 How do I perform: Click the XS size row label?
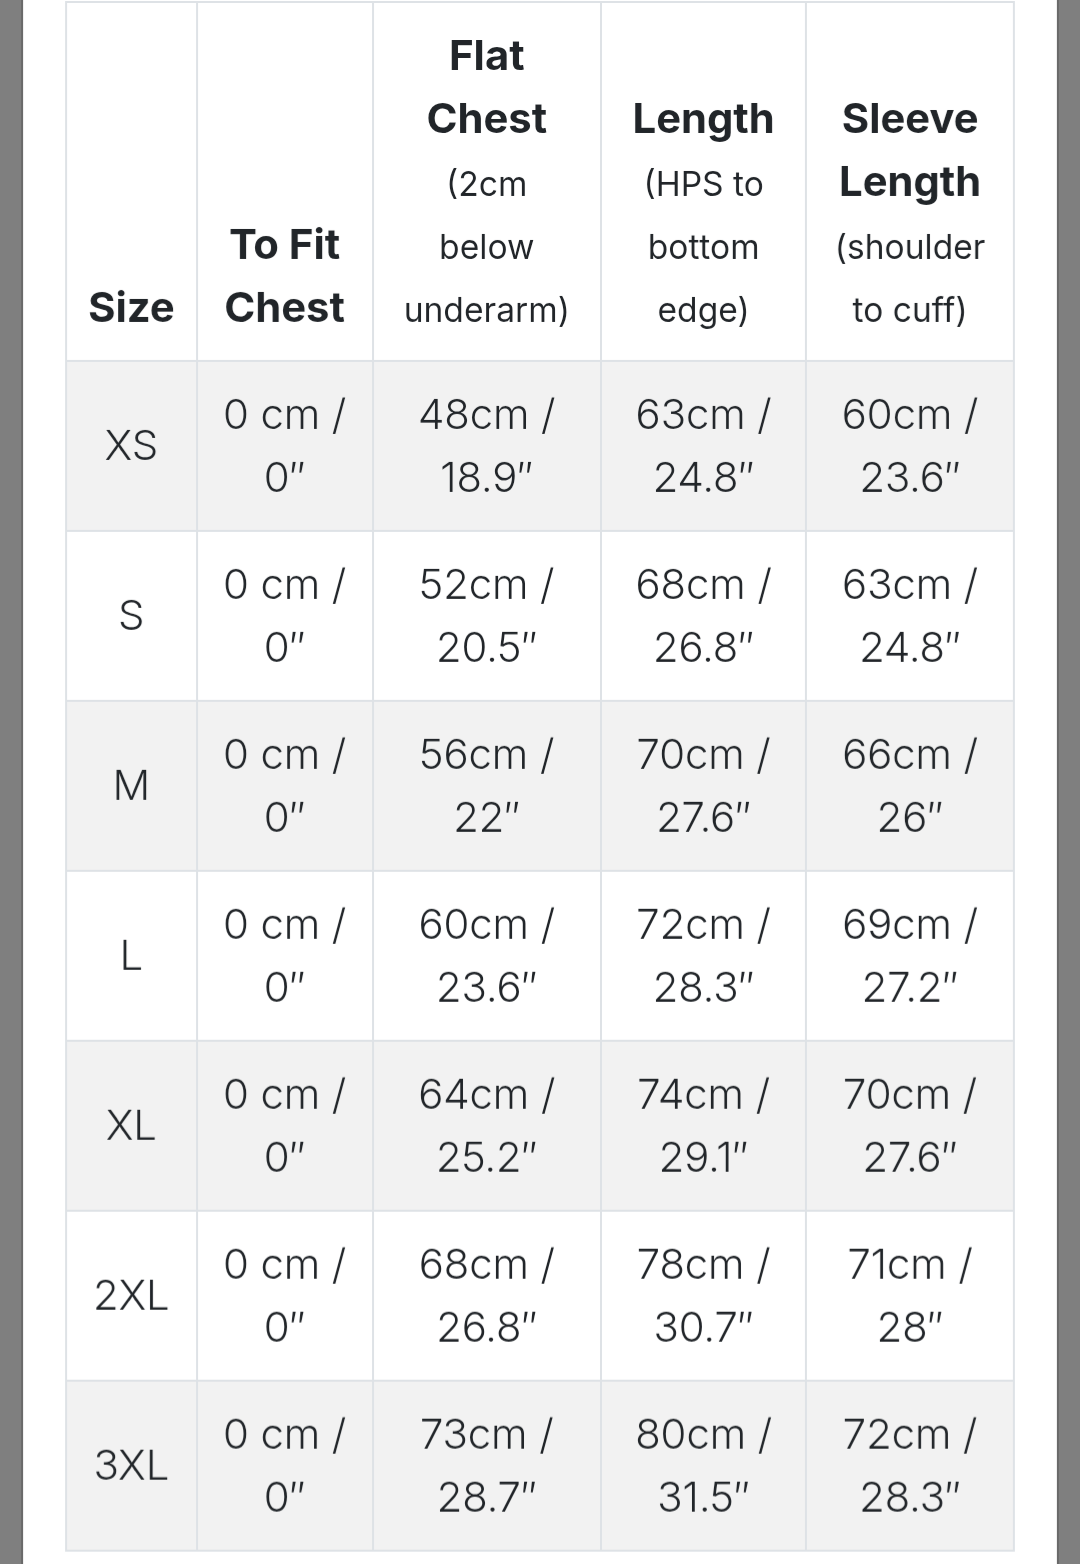click(131, 446)
